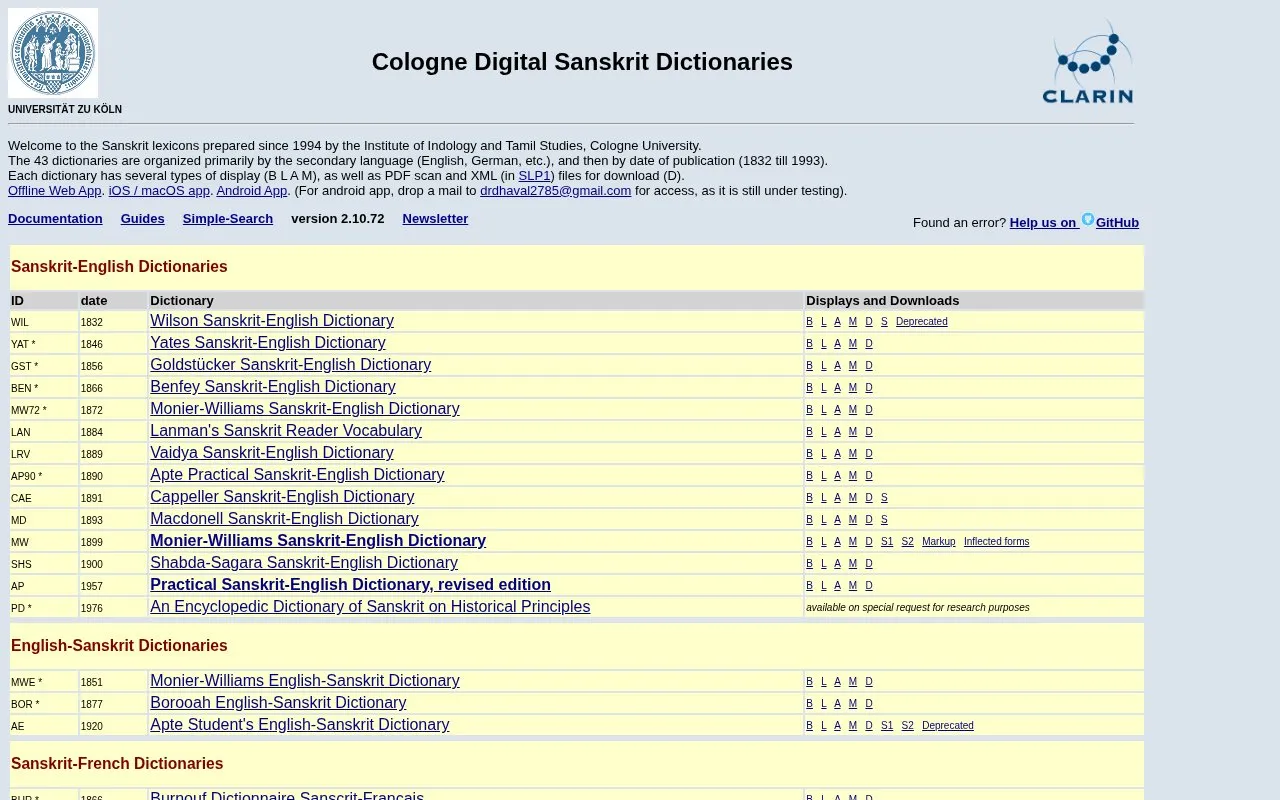Open Encyclopedic Dictionary of Sanskrit on Historical Principles
This screenshot has height=800, width=1280.
coord(370,607)
